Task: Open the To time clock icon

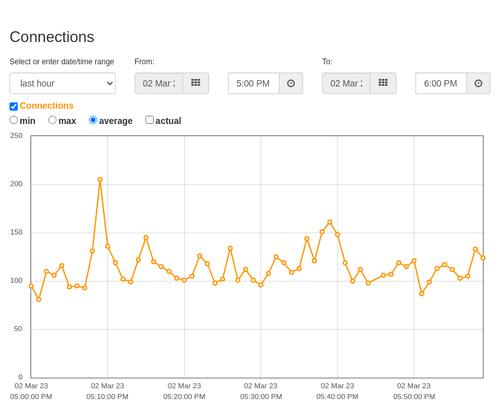Action: 478,83
